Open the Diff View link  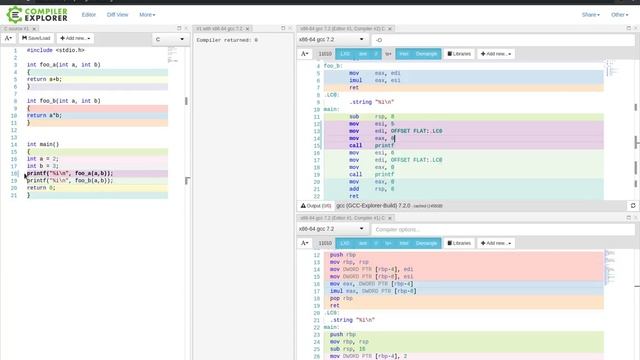tap(117, 15)
